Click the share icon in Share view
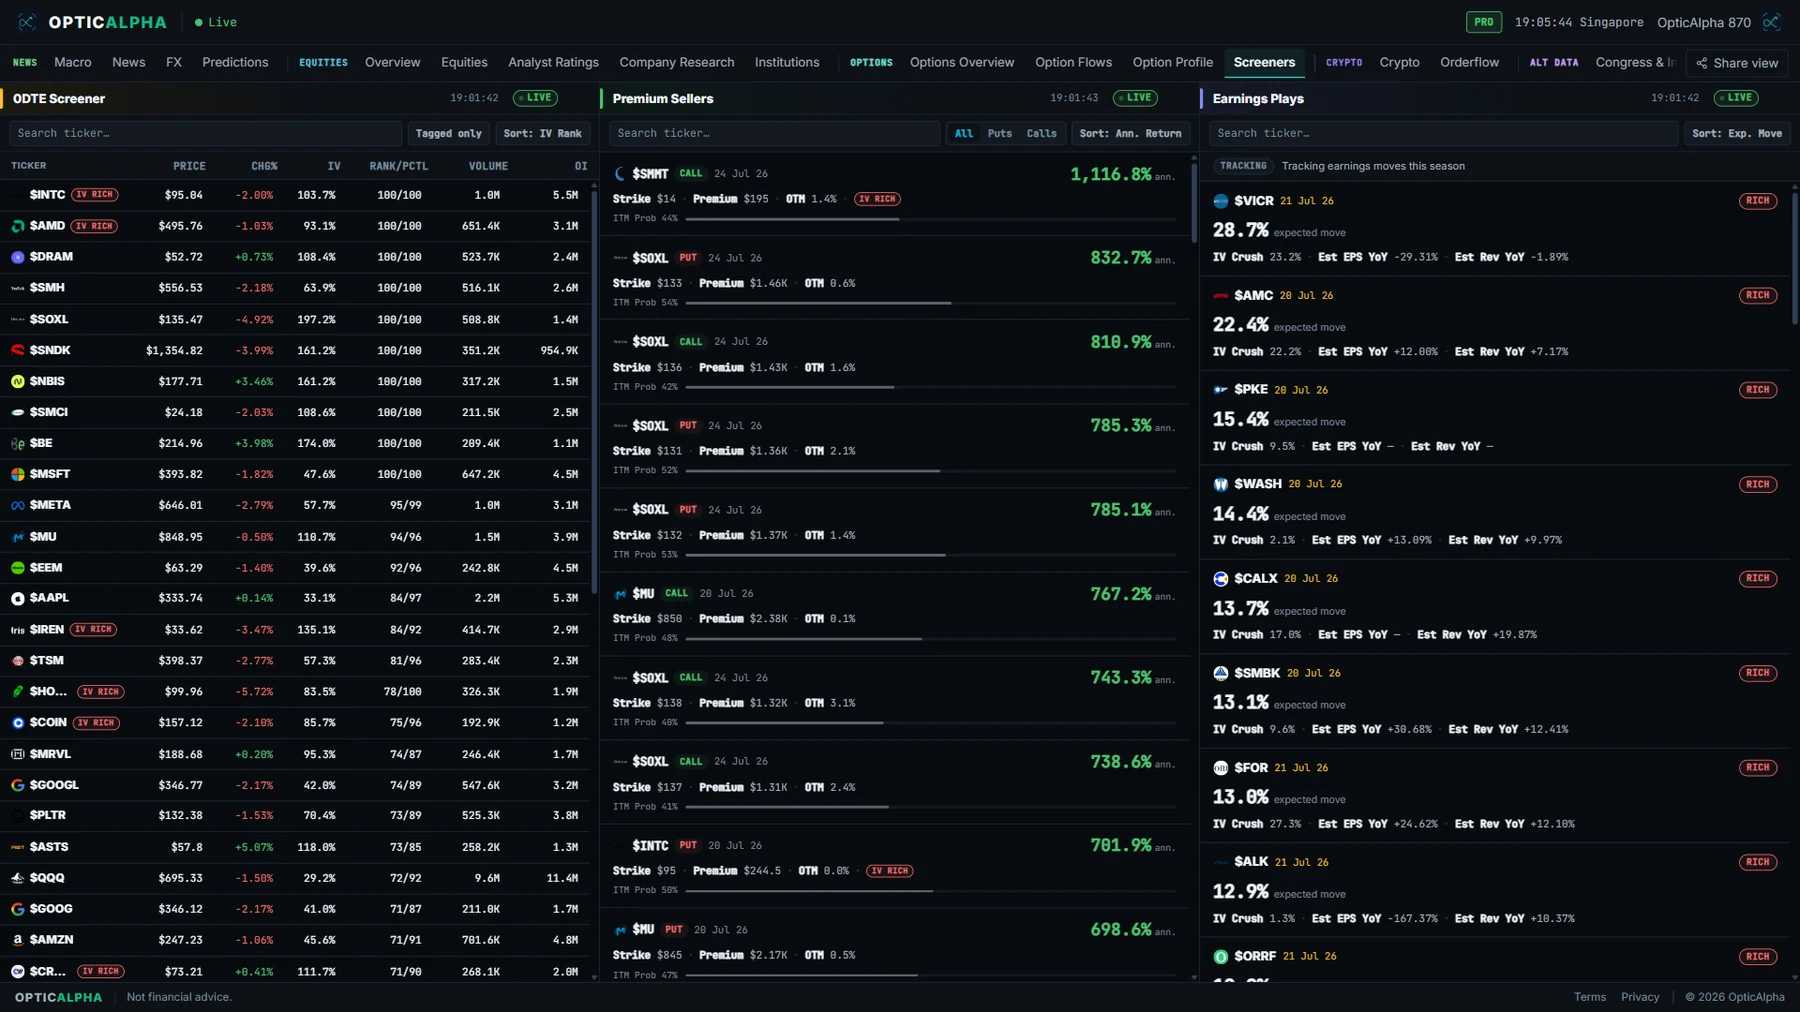This screenshot has height=1012, width=1800. 1701,63
